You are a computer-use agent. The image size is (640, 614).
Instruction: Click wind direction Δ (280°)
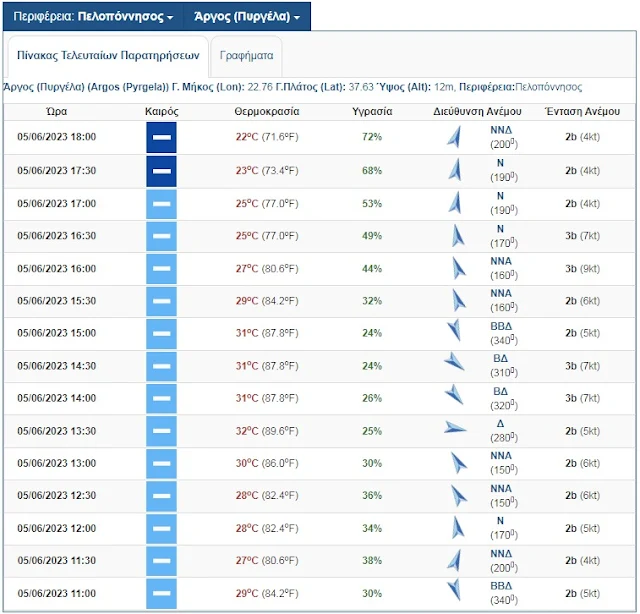click(504, 431)
